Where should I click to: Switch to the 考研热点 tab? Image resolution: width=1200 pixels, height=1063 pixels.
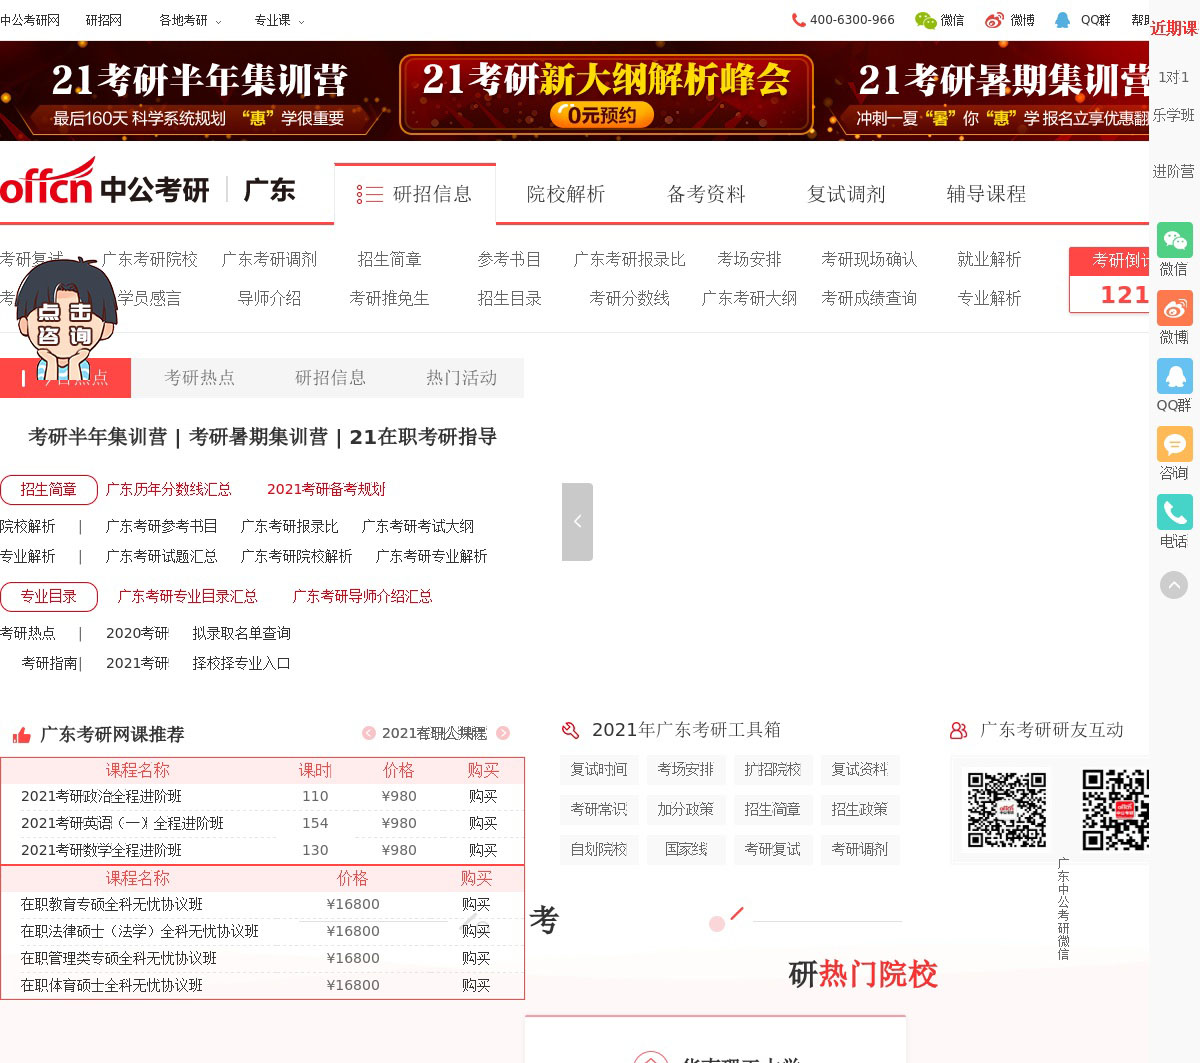pos(200,378)
